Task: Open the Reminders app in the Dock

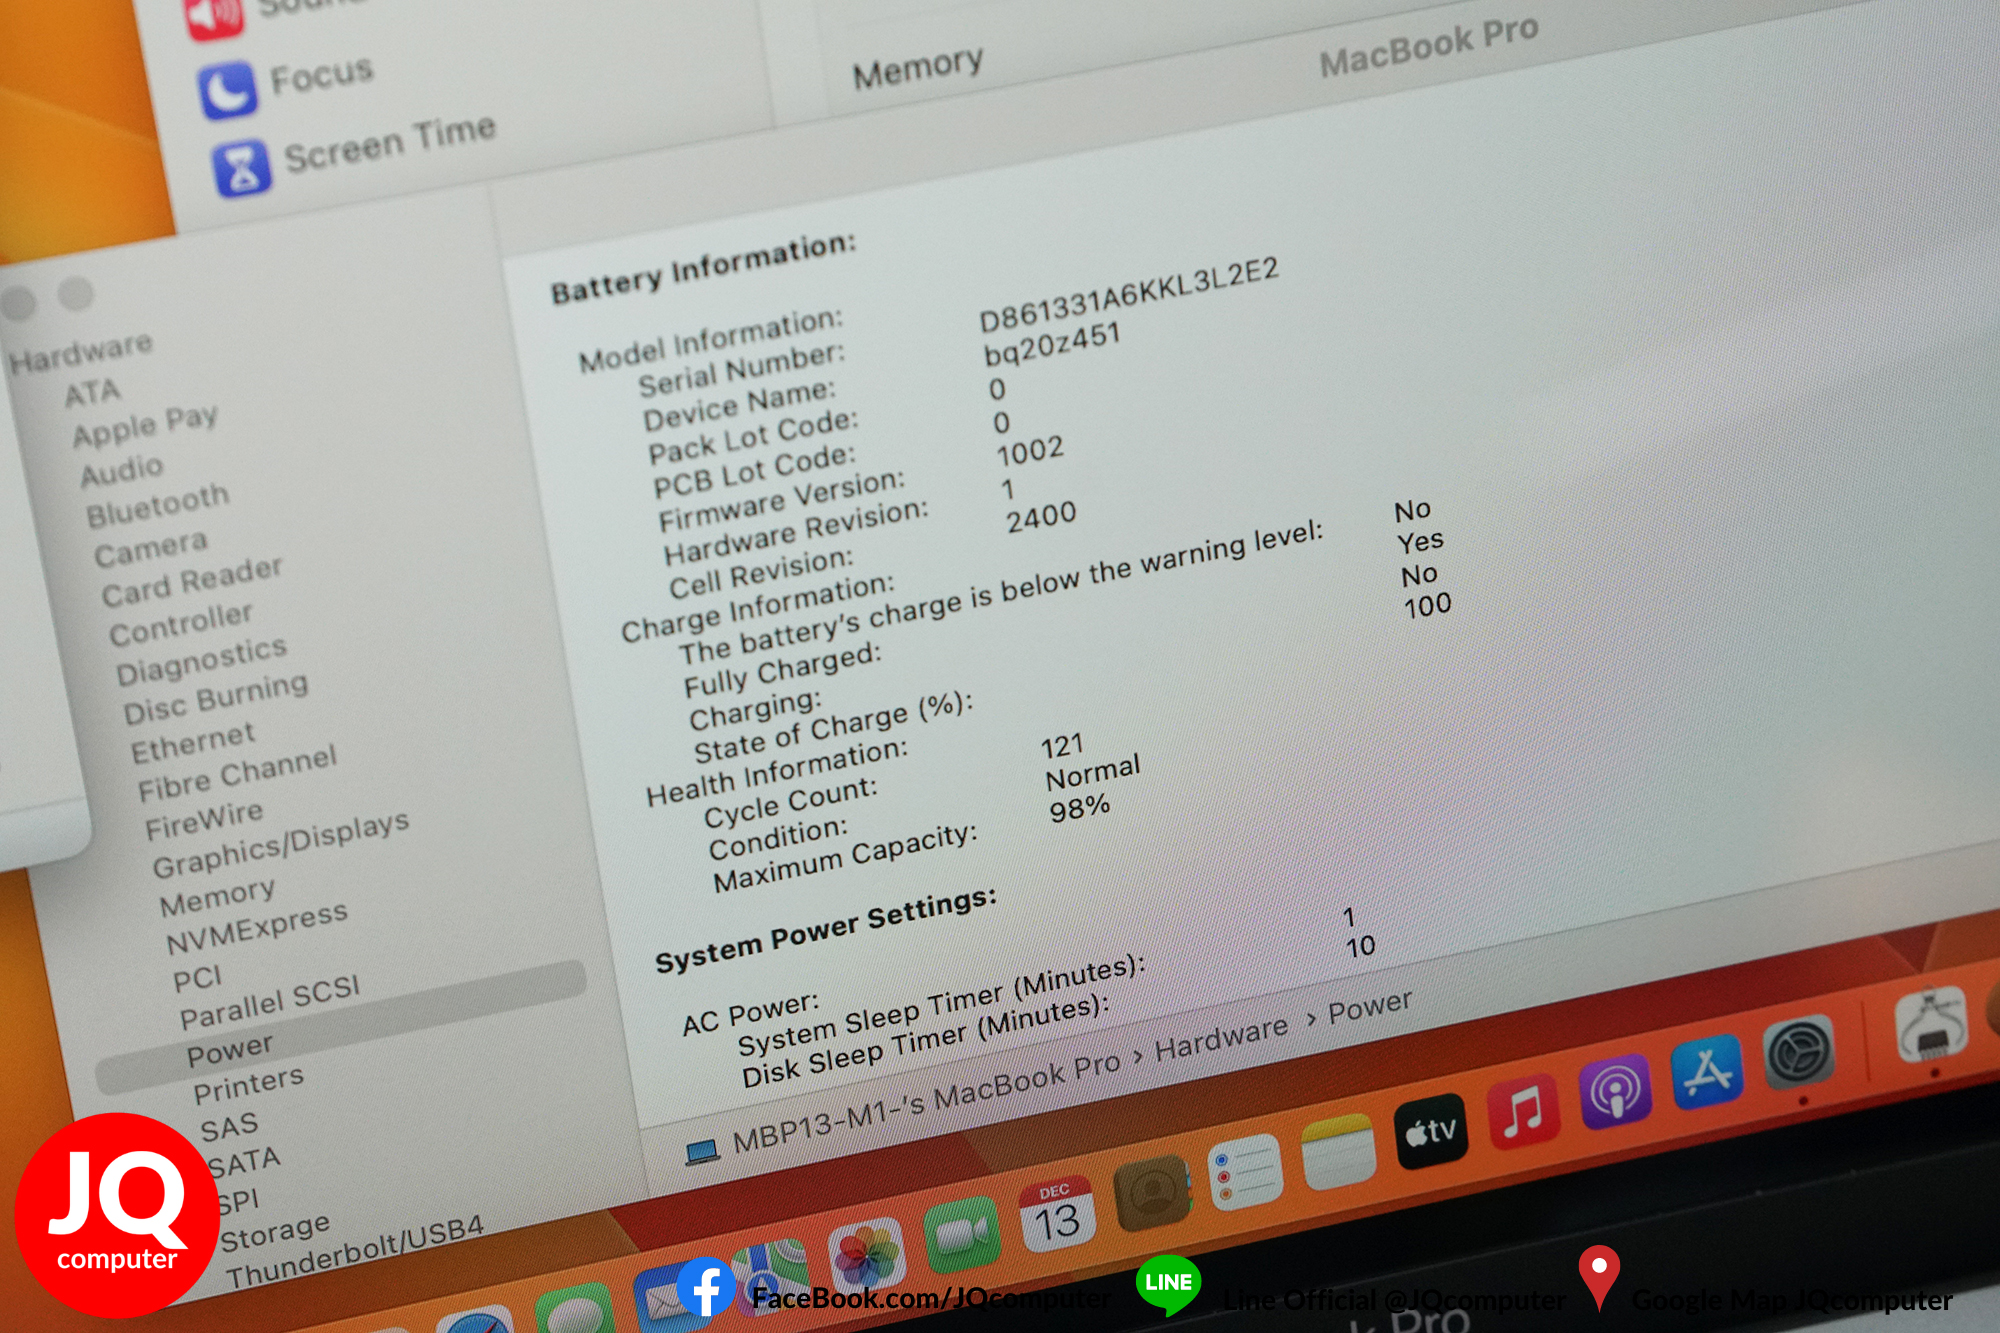Action: tap(1245, 1172)
